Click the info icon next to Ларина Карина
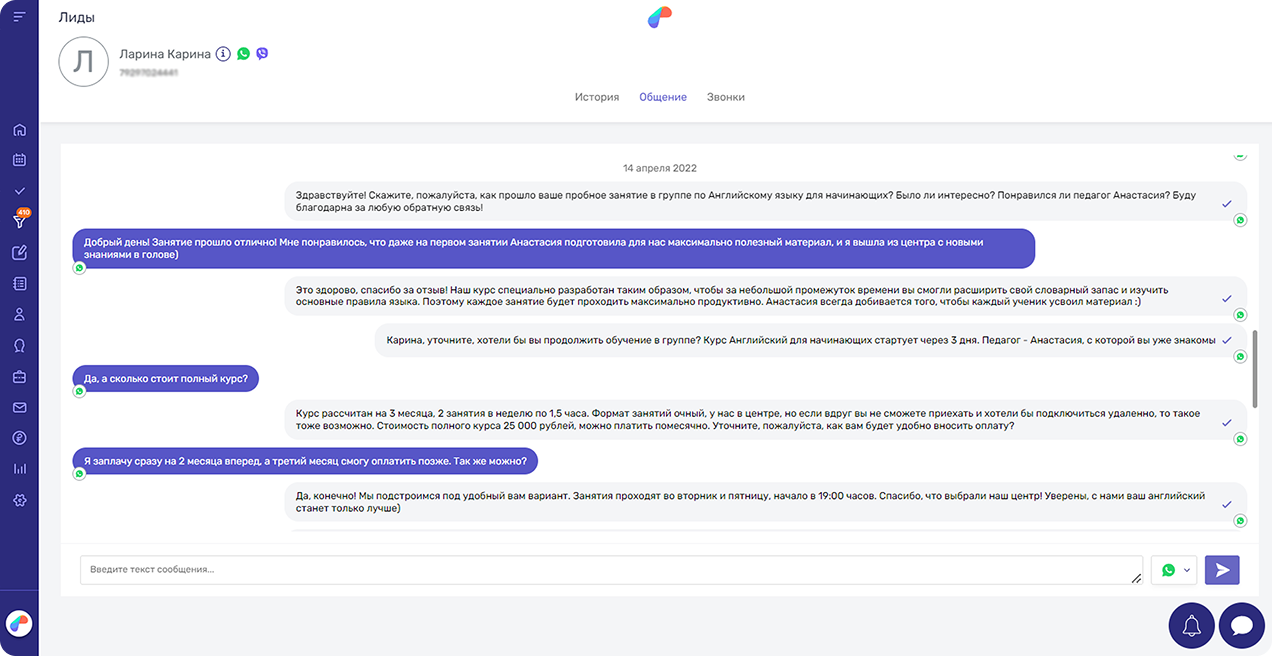This screenshot has width=1272, height=656. click(x=223, y=54)
